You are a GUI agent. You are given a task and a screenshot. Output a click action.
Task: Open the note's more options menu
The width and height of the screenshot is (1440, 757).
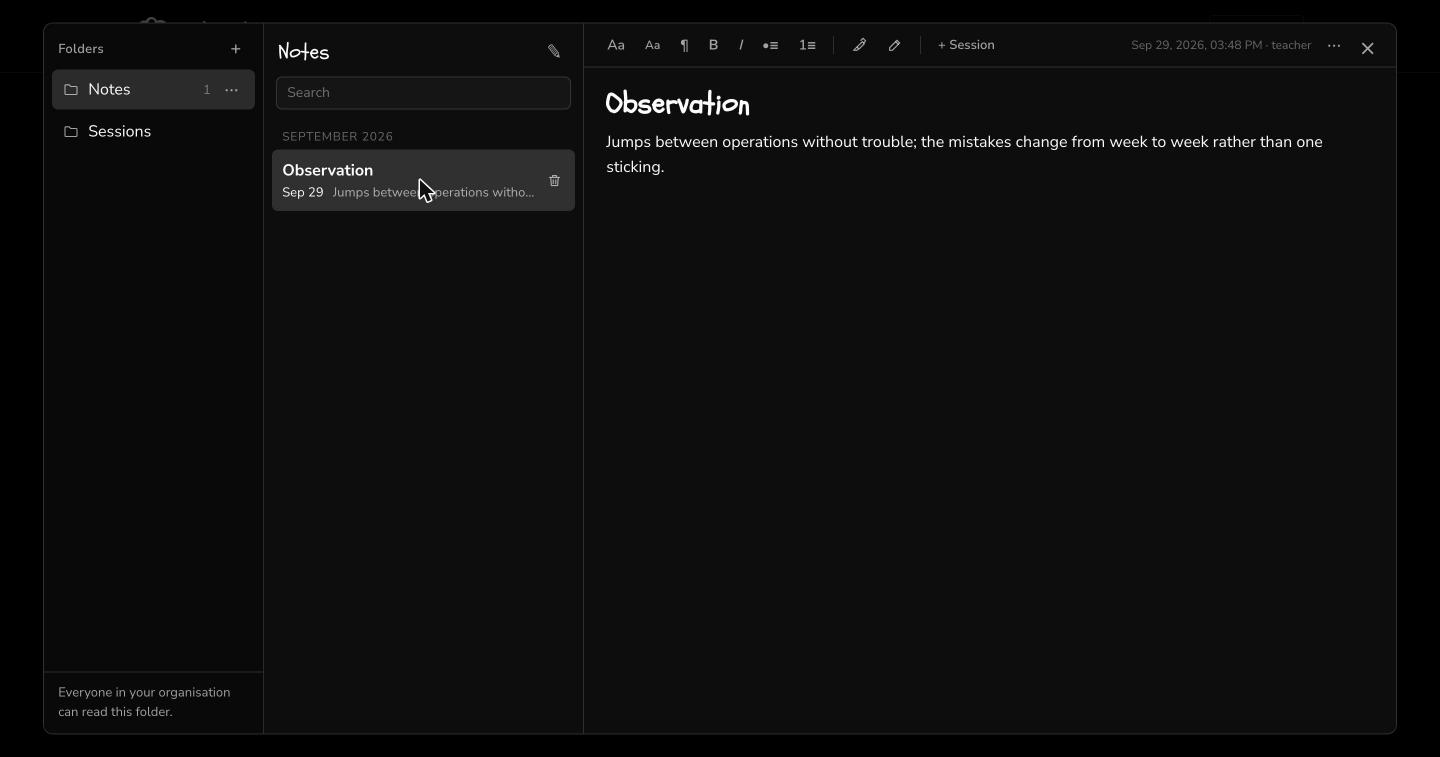[x=1334, y=46]
